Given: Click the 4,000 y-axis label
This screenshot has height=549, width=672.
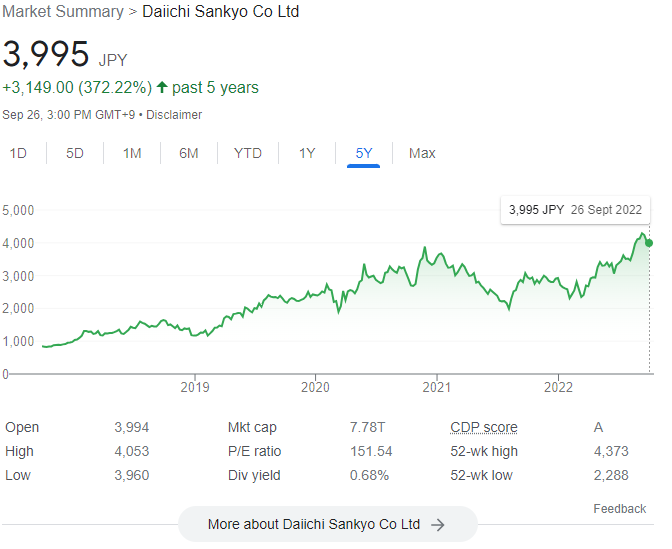Looking at the screenshot, I should coord(18,243).
